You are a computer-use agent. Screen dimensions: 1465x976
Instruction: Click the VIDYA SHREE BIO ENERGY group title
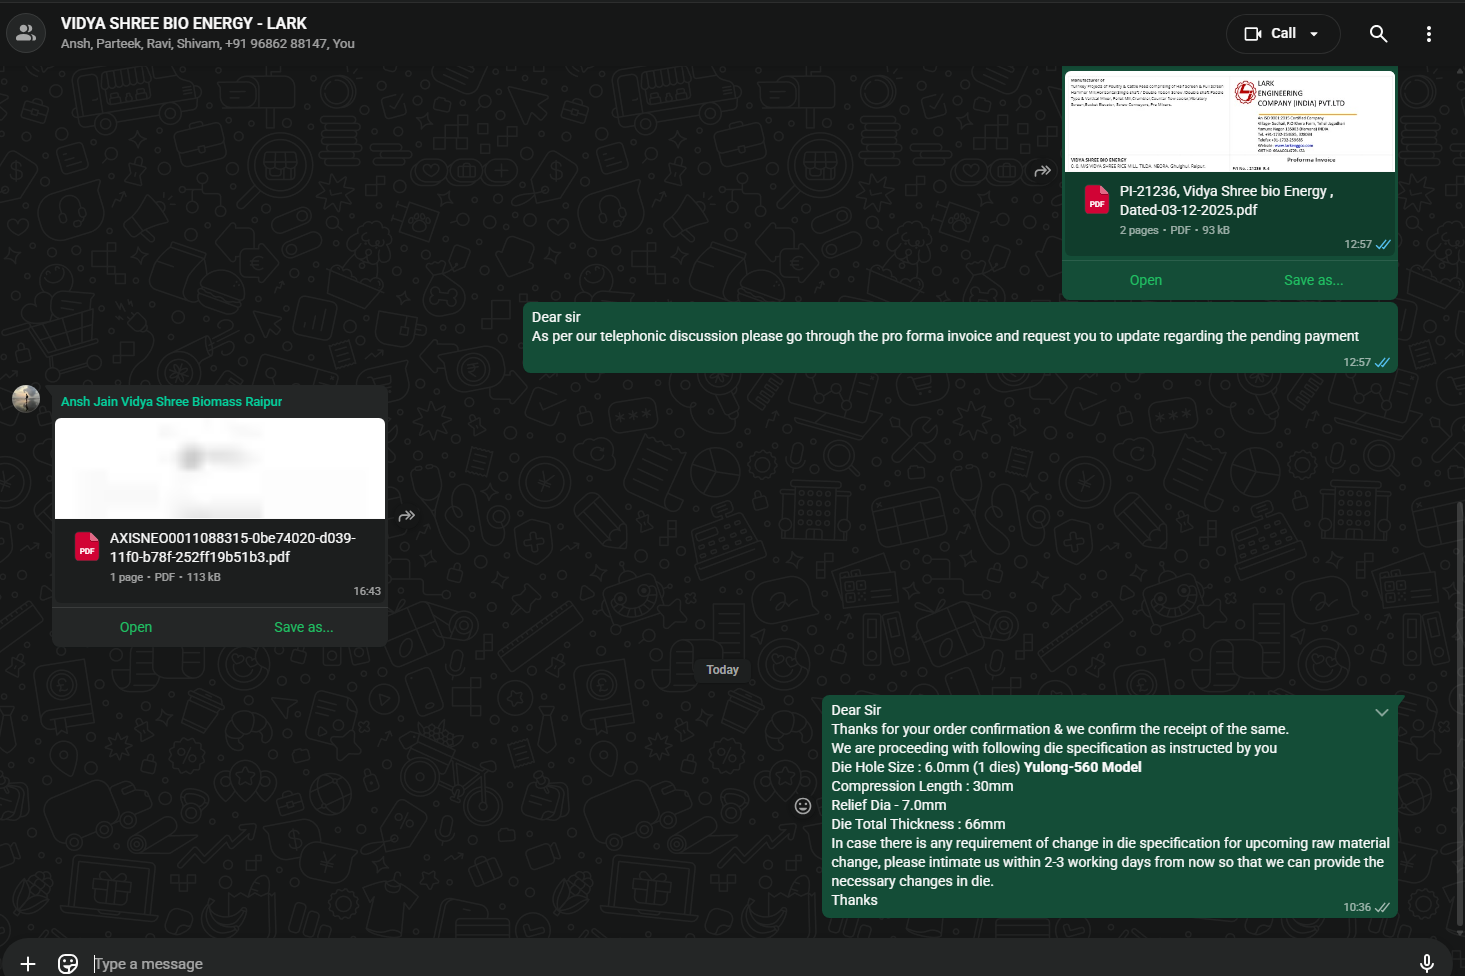coord(184,23)
